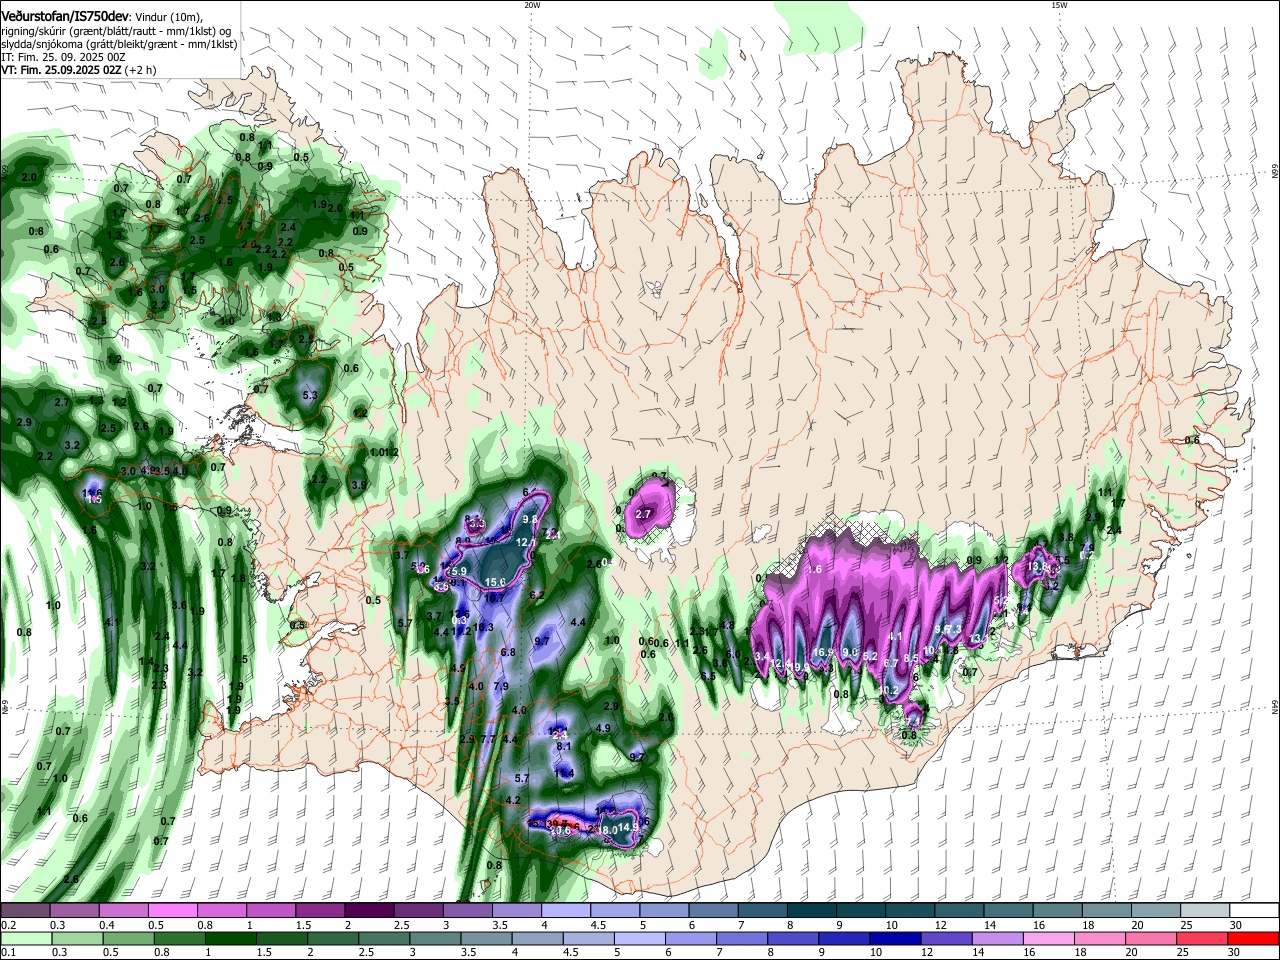Click the 'IT: Fim. 25. 09. 2025 00Z' line
Viewport: 1280px width, 960px height.
[63, 58]
